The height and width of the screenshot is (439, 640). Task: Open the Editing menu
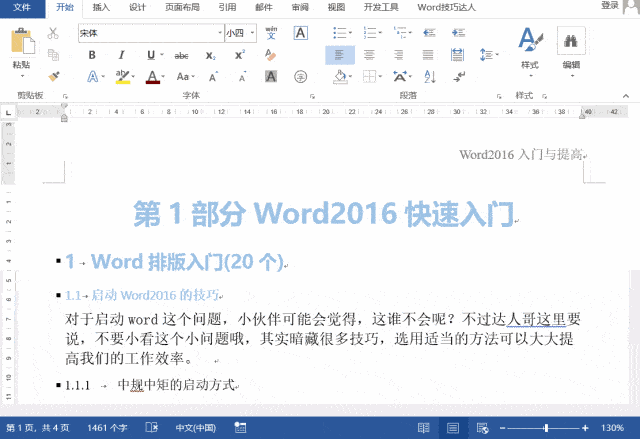point(571,50)
